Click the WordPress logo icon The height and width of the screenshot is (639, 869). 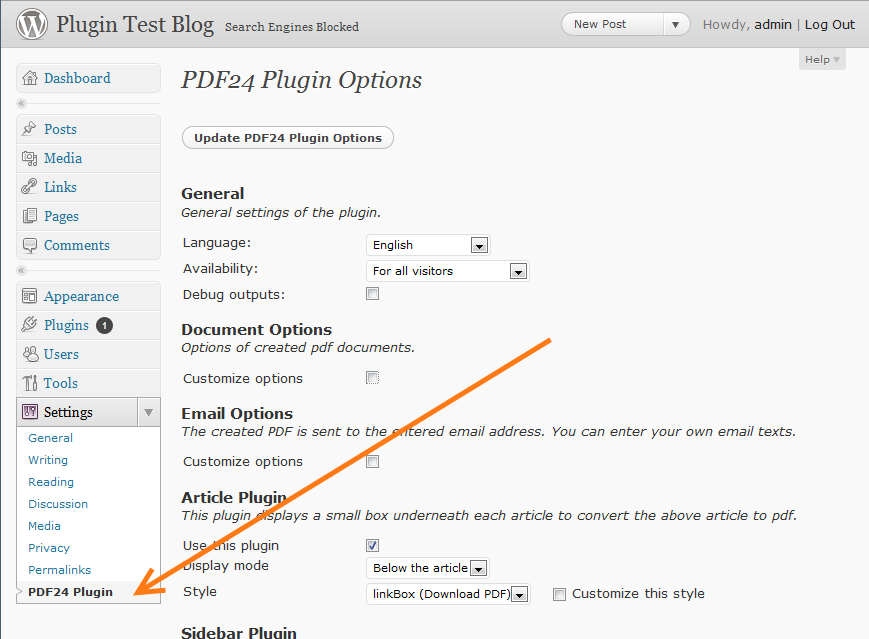coord(32,24)
